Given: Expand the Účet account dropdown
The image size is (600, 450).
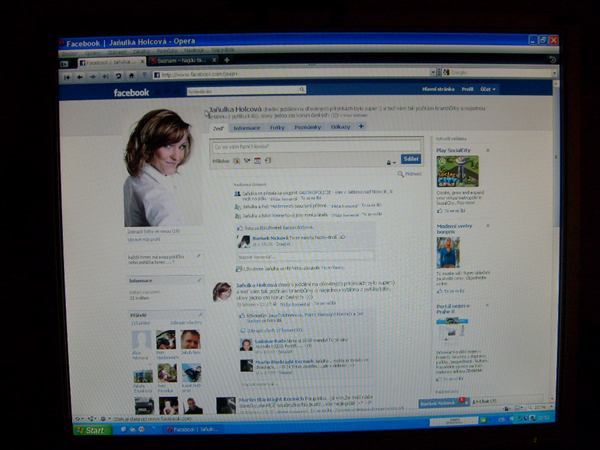Looking at the screenshot, I should [x=488, y=89].
